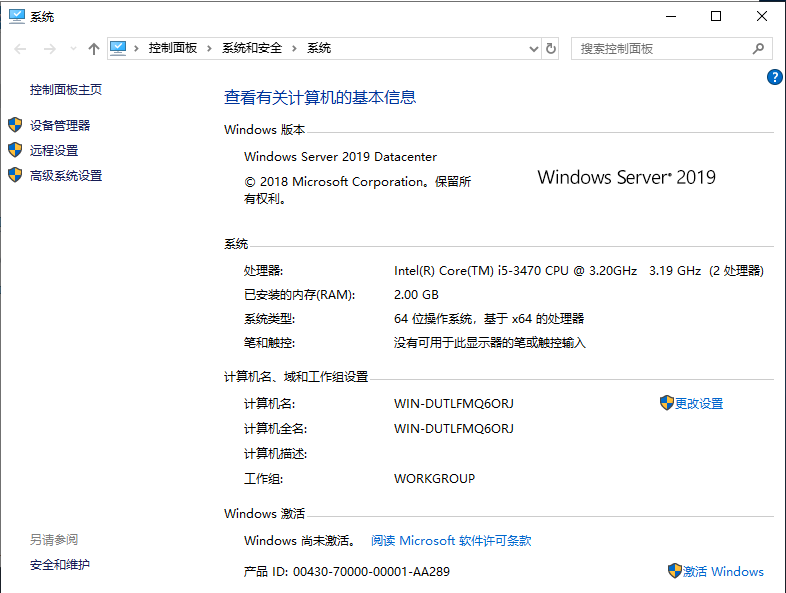The width and height of the screenshot is (786, 593).
Task: Refresh the address bar location
Action: coord(551,48)
